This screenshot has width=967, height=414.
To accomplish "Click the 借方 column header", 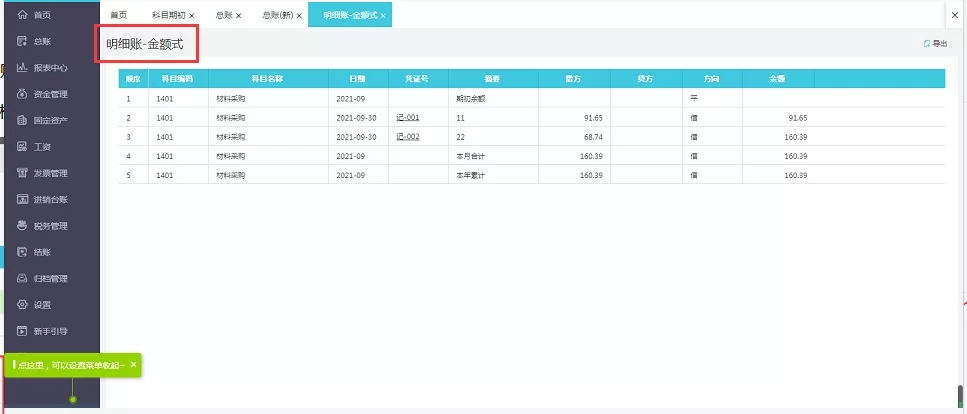I will click(574, 79).
